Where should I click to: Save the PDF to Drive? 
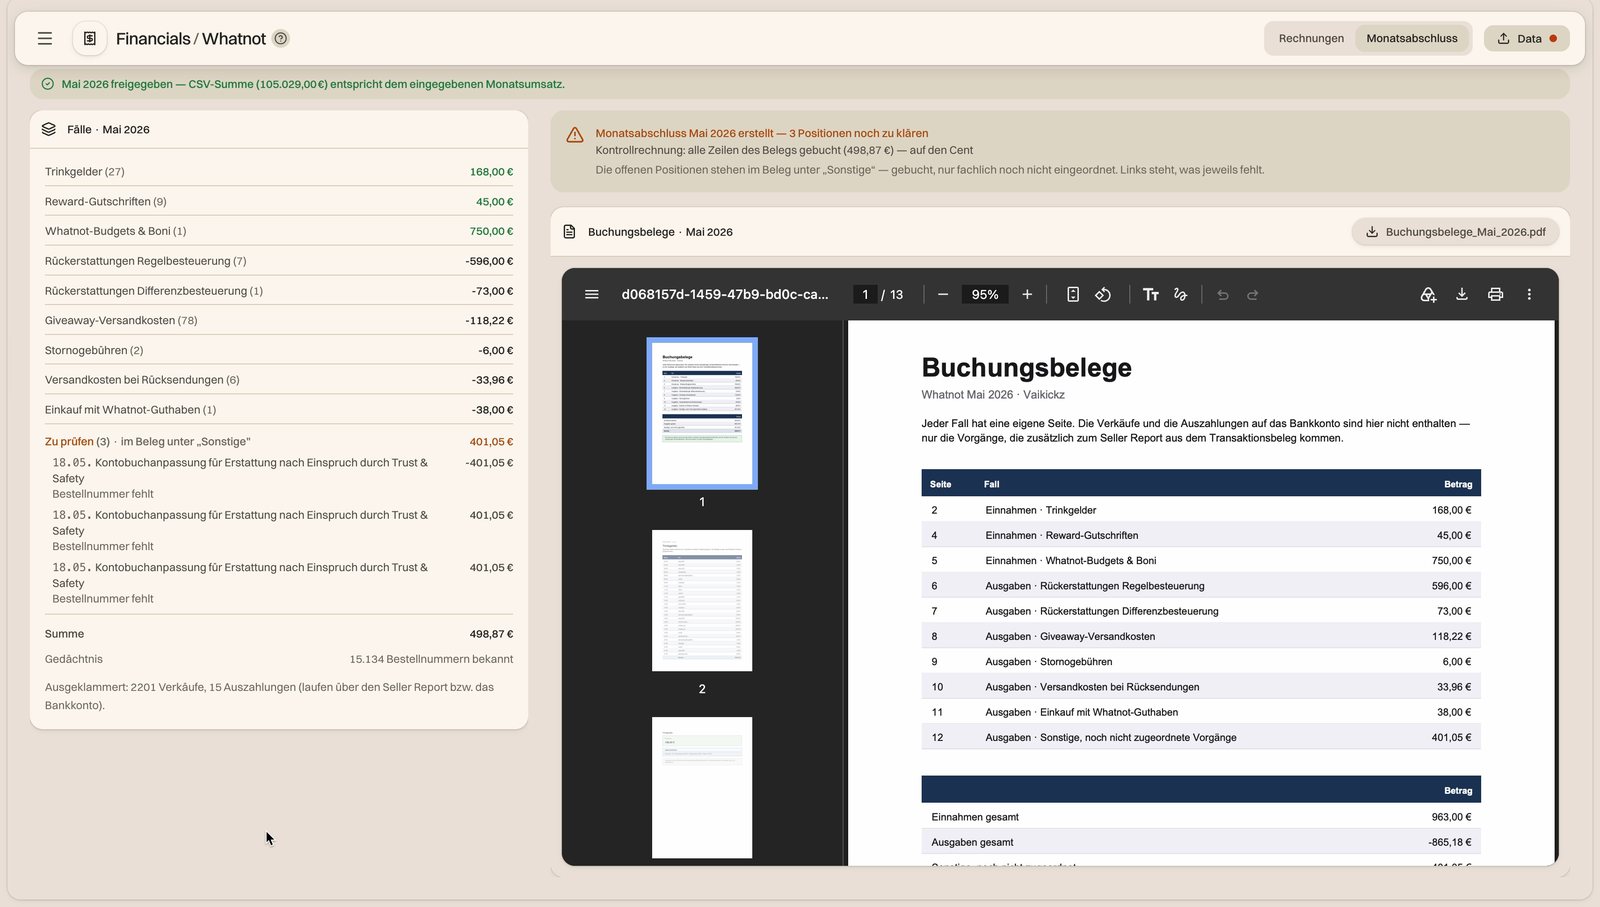click(1428, 294)
